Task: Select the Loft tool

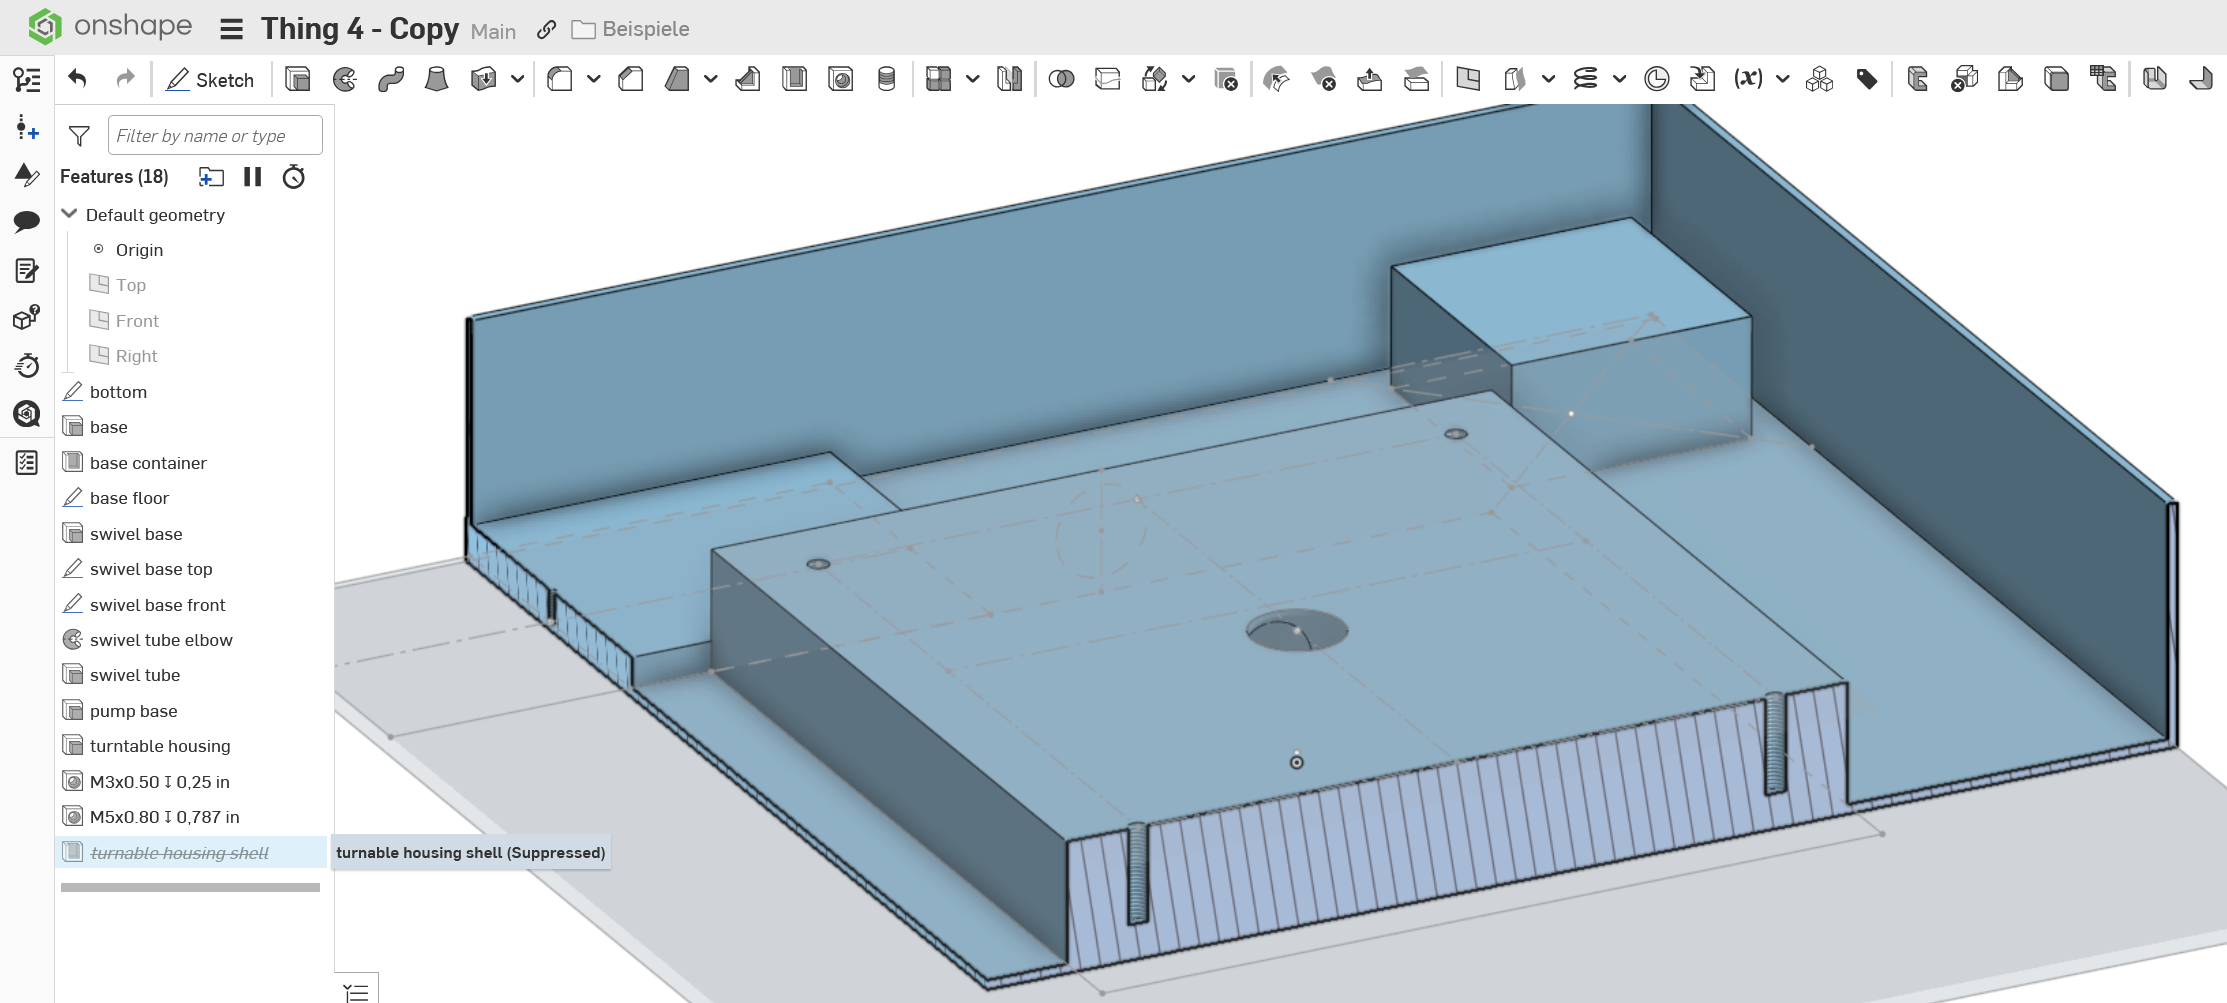Action: 436,79
